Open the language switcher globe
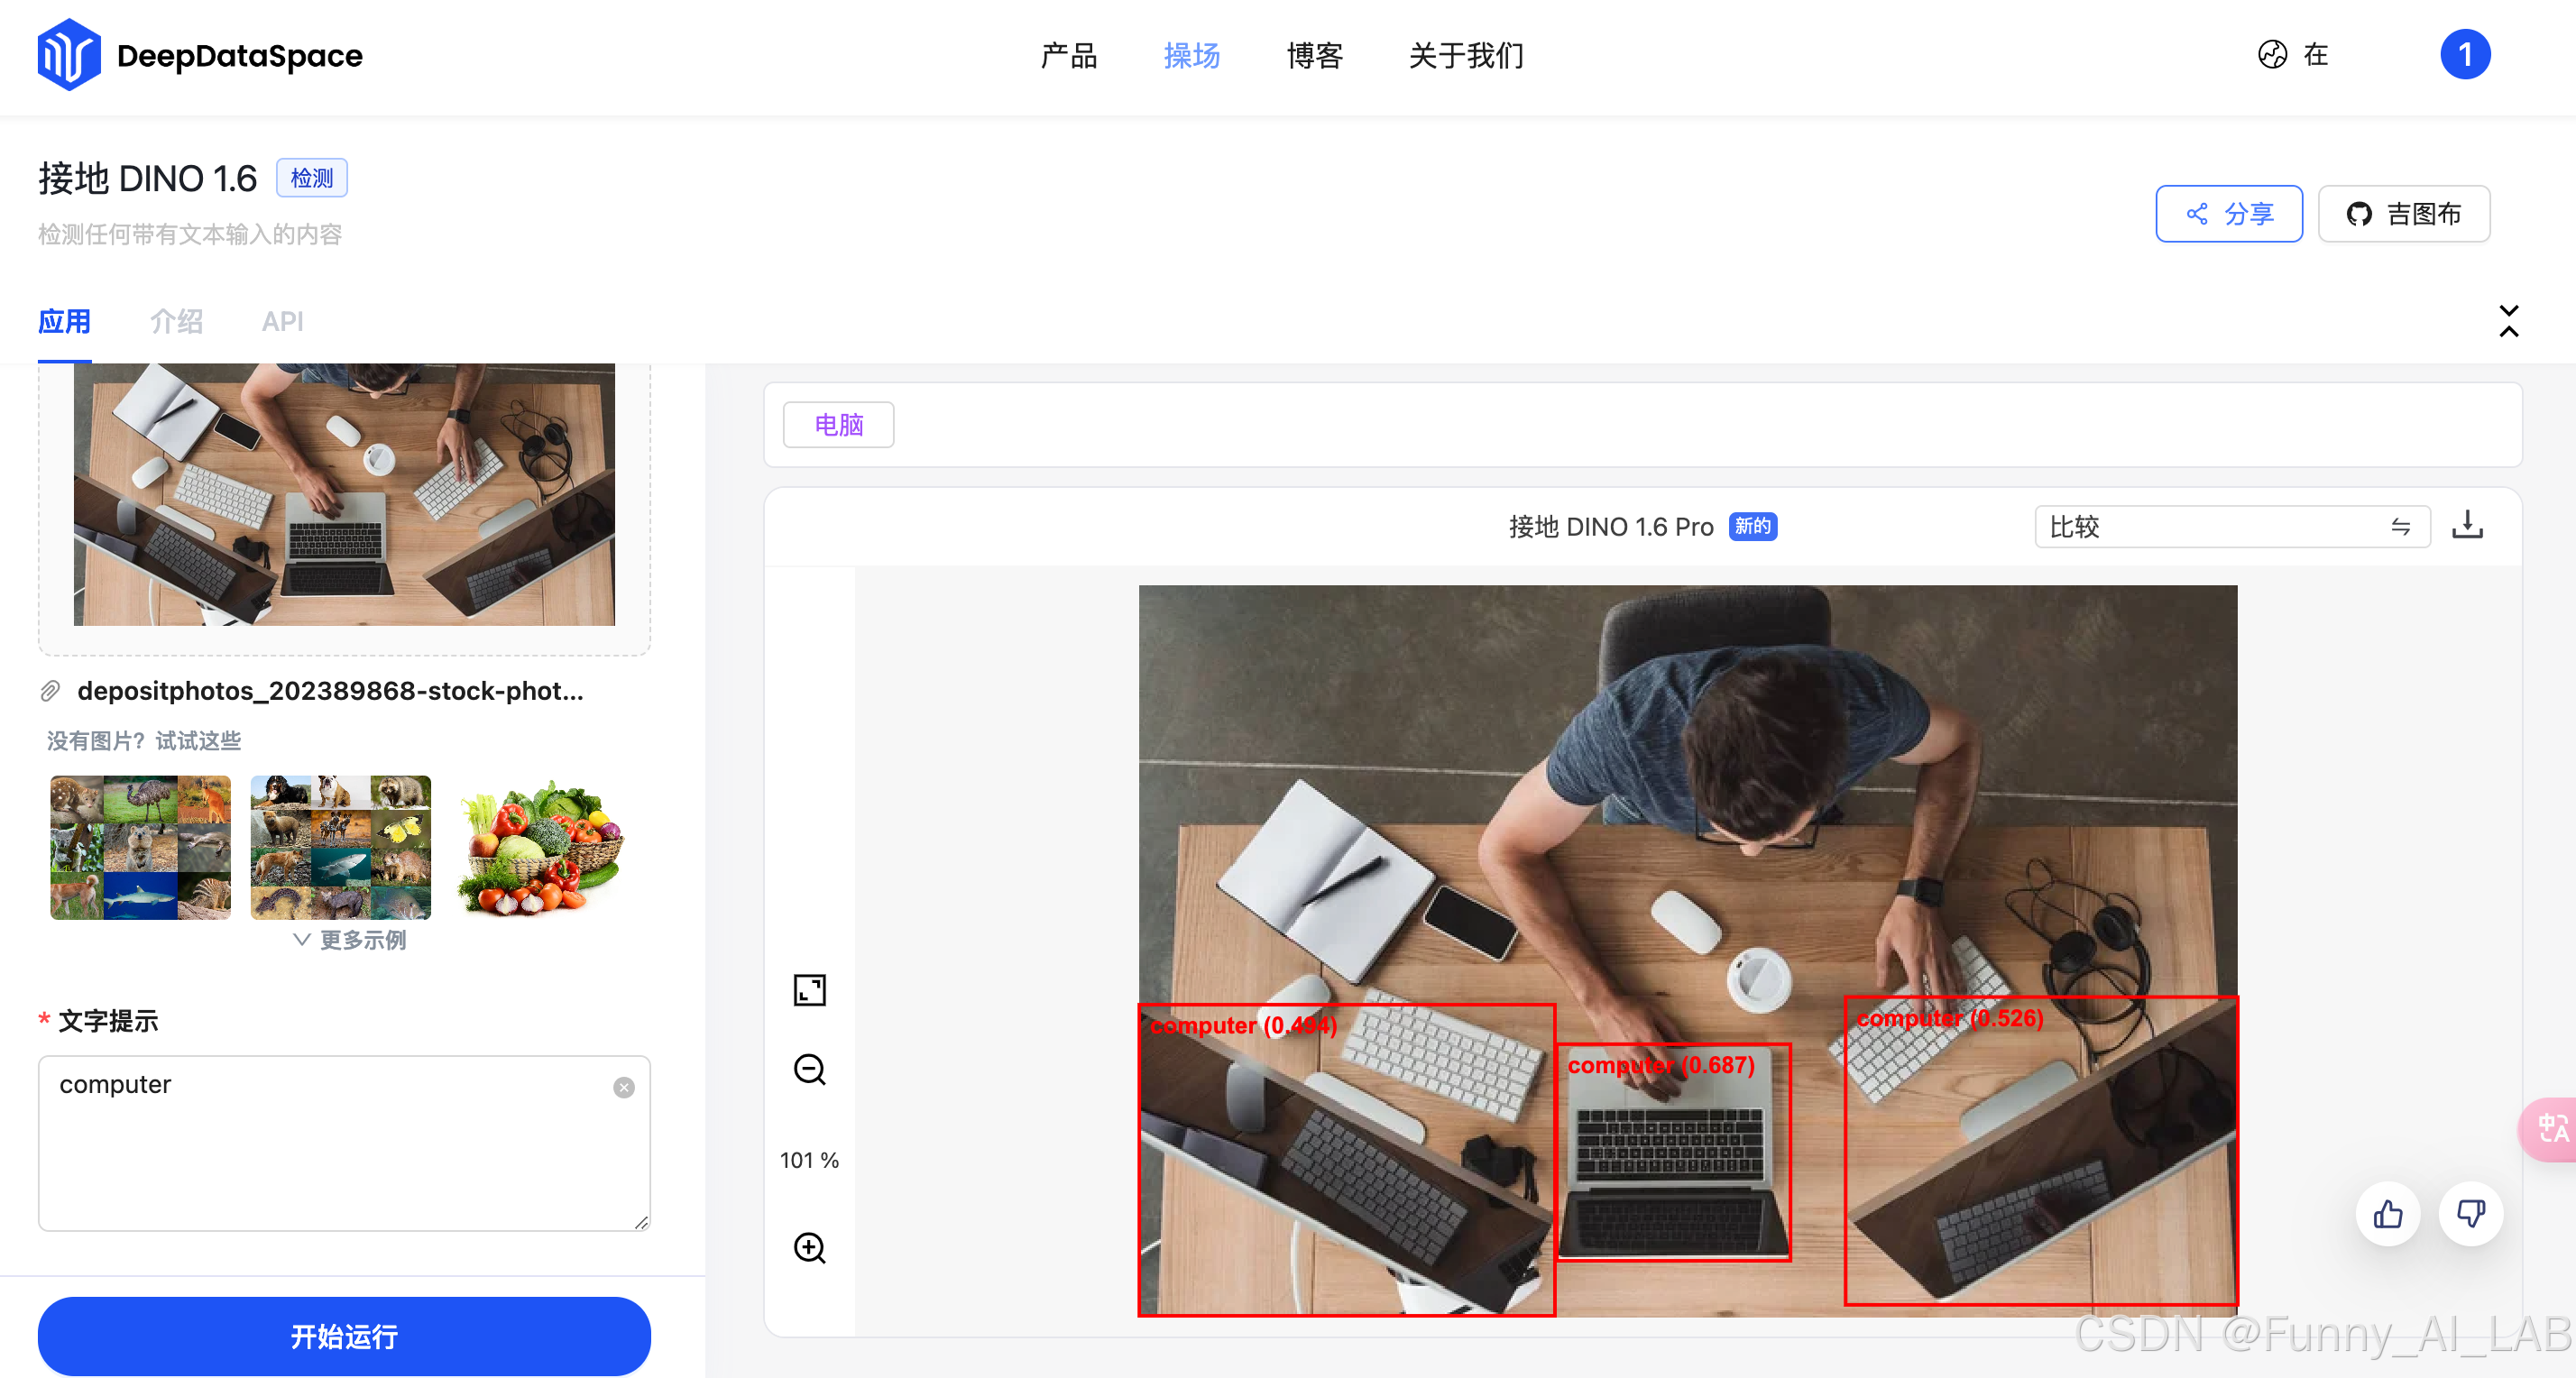 (x=2272, y=55)
